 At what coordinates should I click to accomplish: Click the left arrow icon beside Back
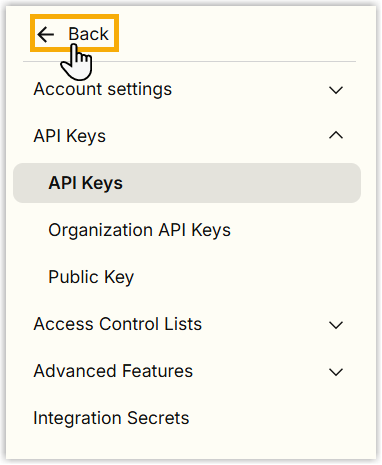click(46, 34)
